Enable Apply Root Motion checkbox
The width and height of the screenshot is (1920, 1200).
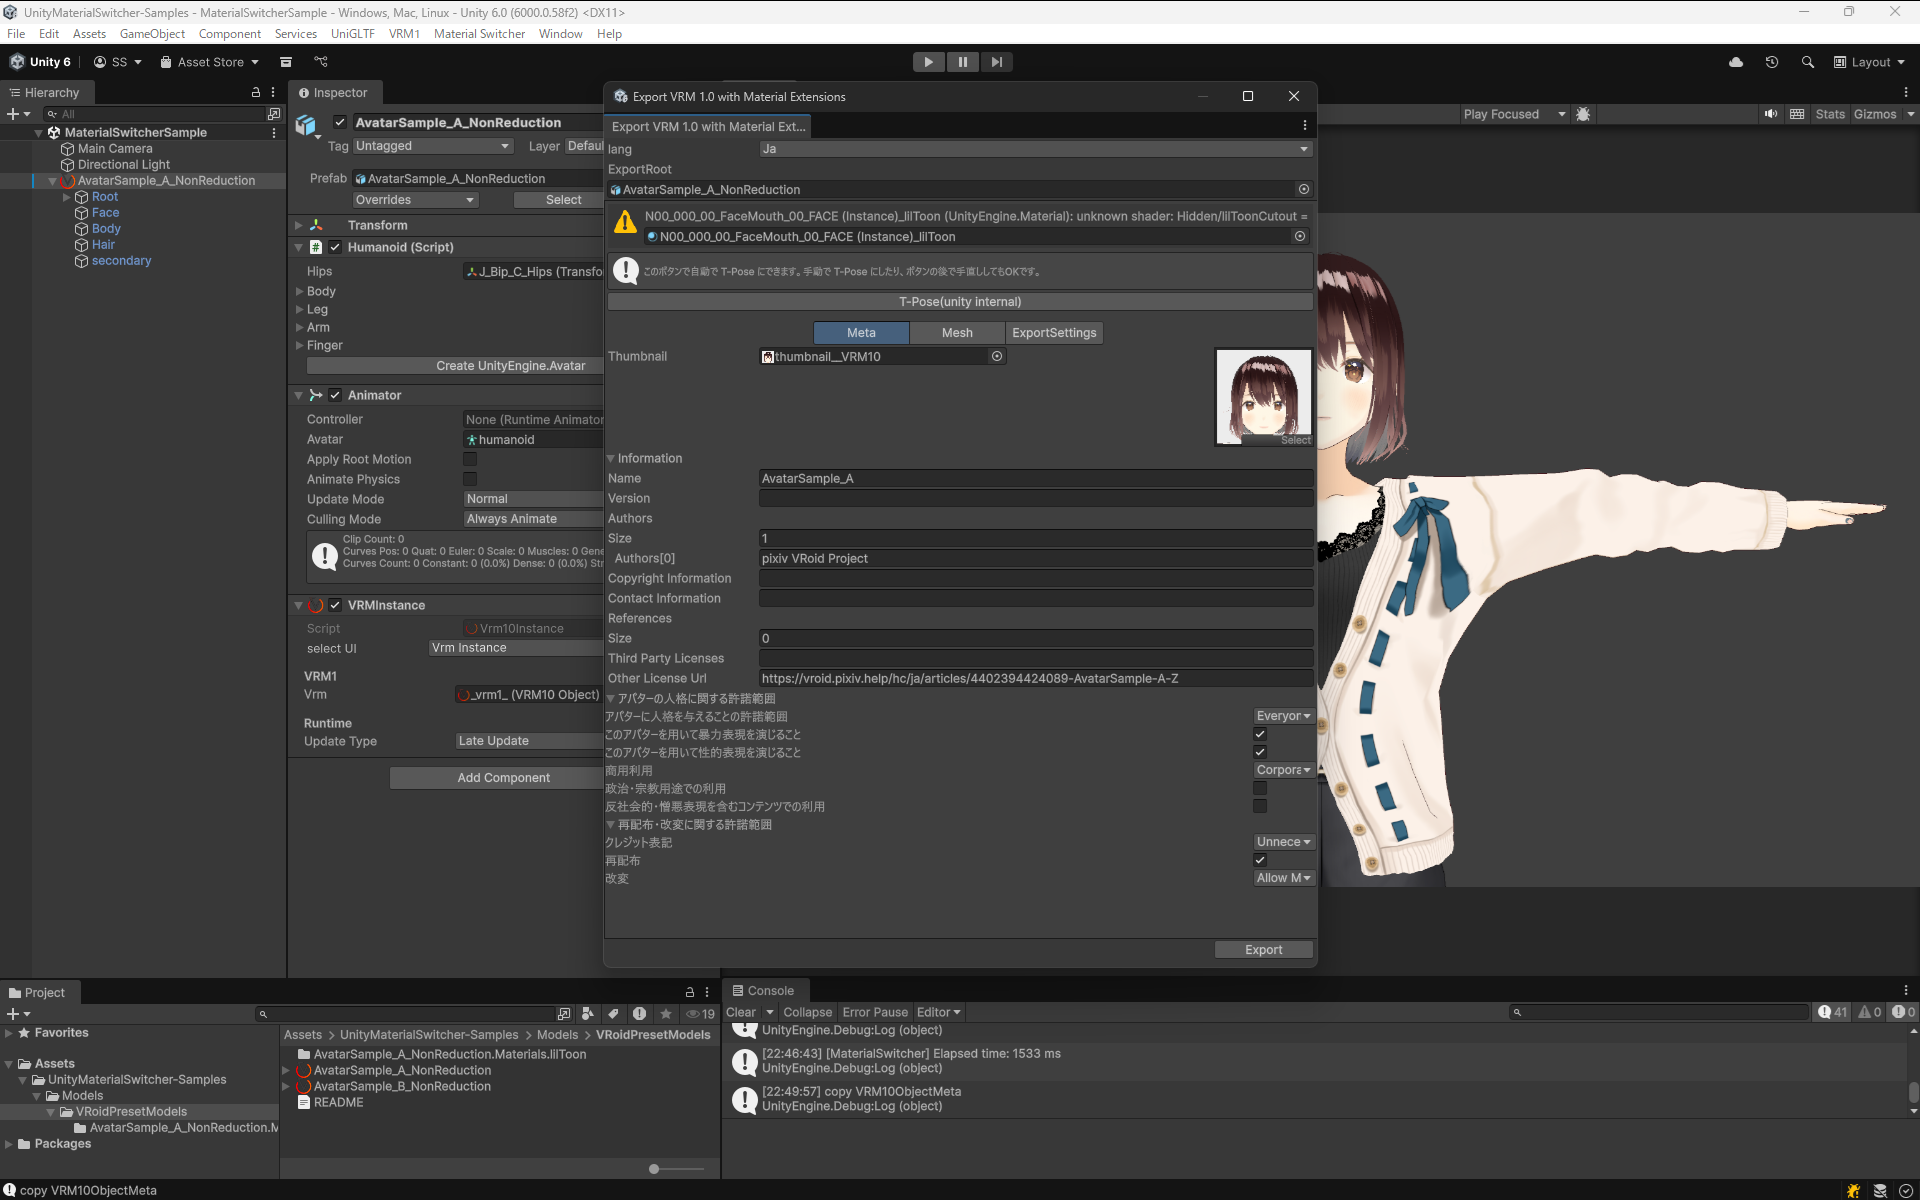point(470,459)
